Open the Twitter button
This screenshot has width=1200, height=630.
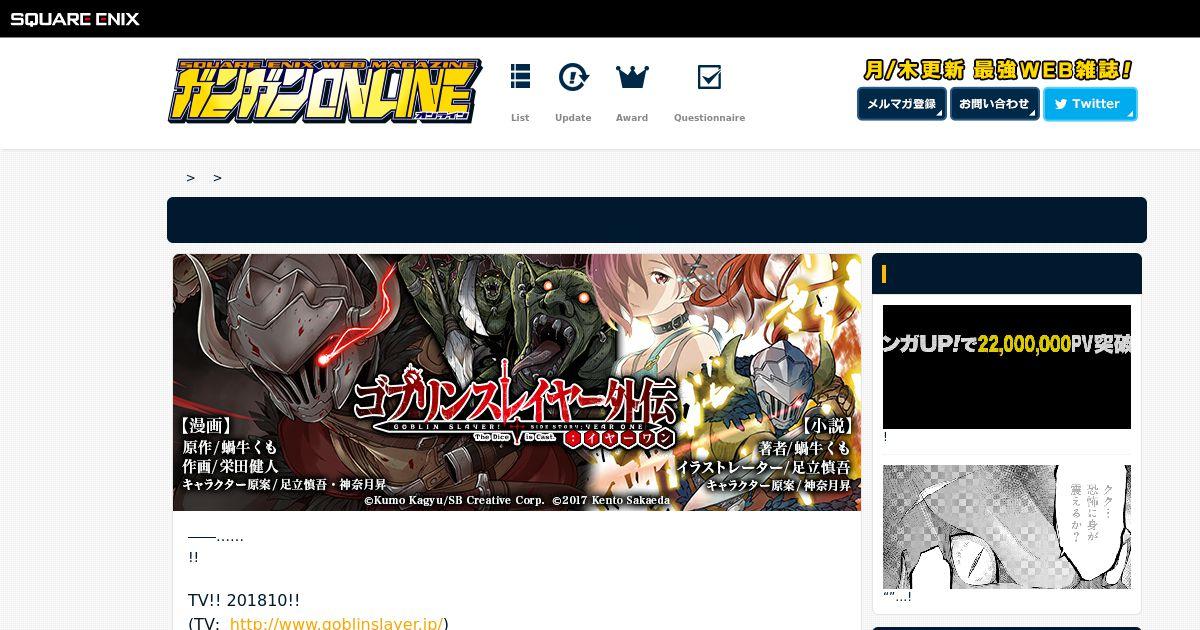[1090, 104]
